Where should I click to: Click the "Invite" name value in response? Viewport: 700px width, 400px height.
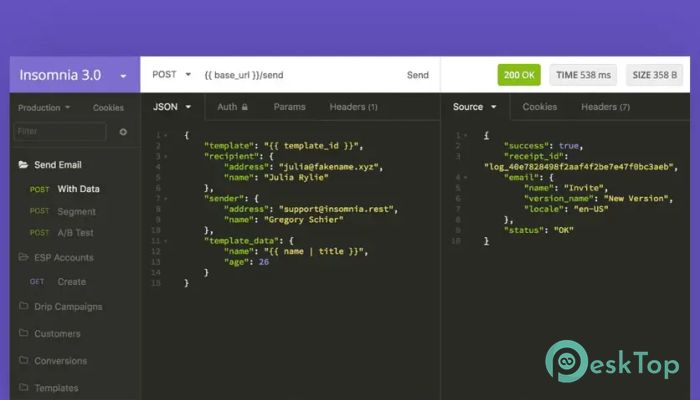pos(583,188)
